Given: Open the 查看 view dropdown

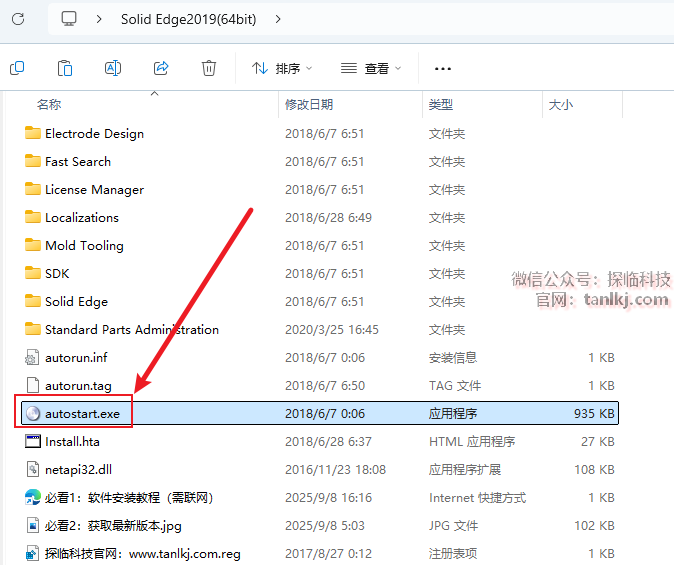Looking at the screenshot, I should 371,68.
